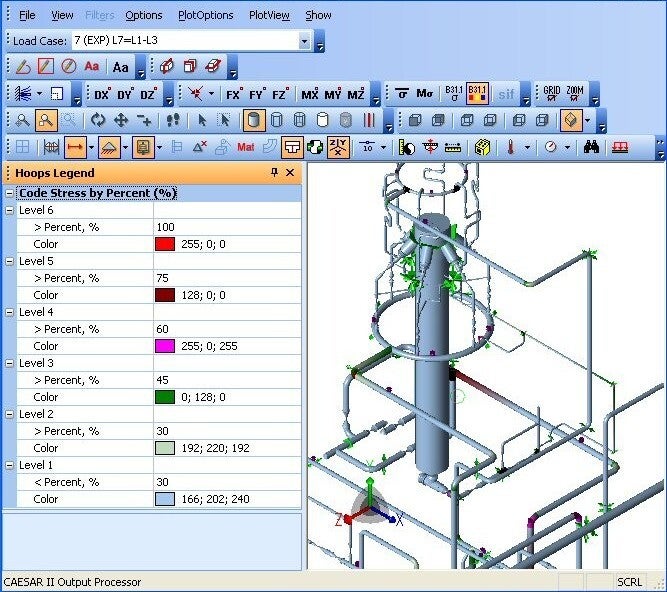Select the Pan view arrows icon
This screenshot has width=667, height=592.
[x=121, y=120]
